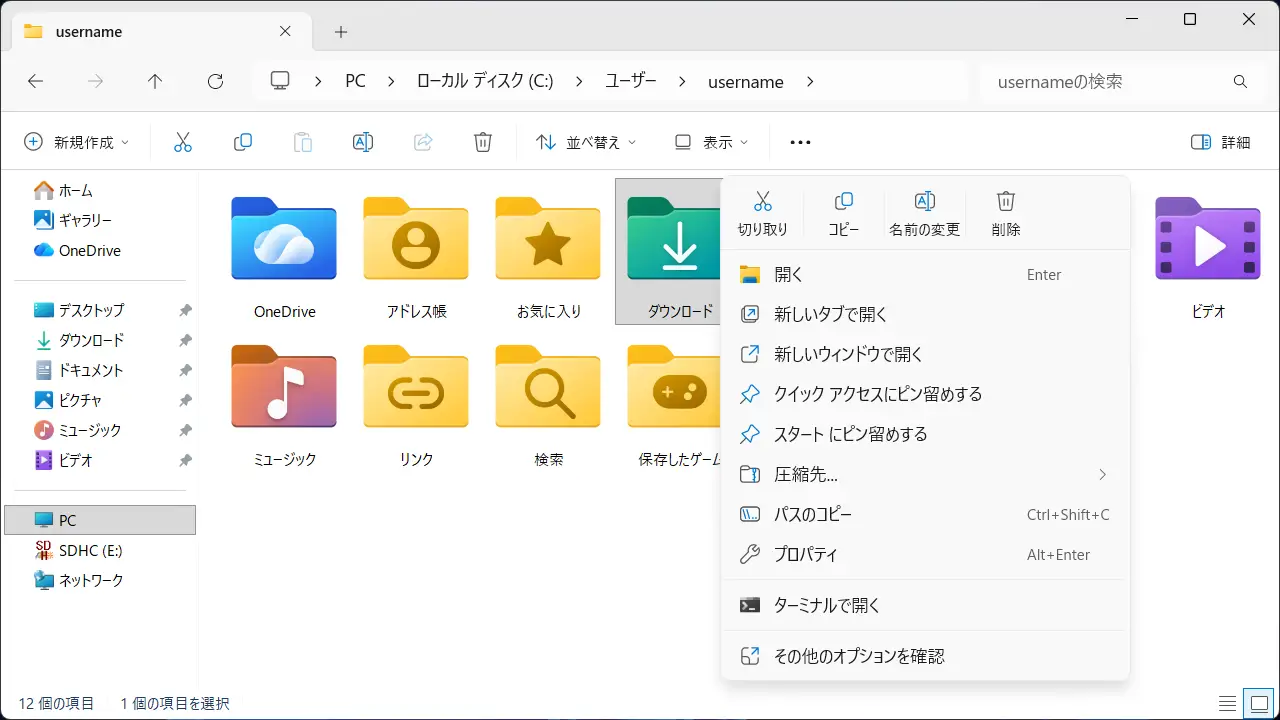
Task: Add a new tab with plus button
Action: [341, 32]
